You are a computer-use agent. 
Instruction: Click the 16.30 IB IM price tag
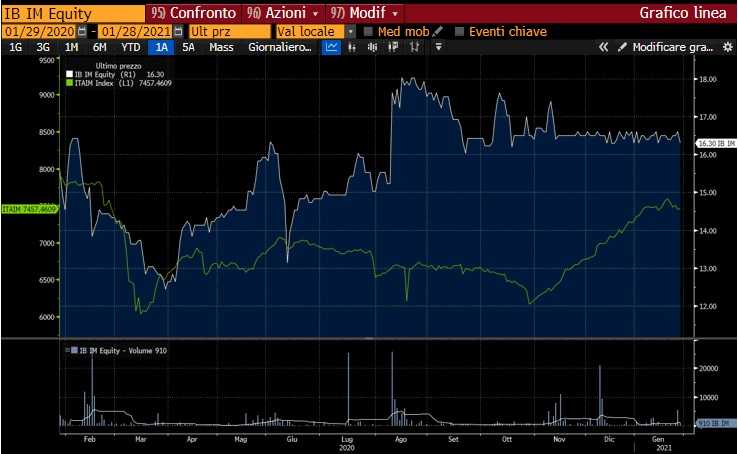[716, 143]
